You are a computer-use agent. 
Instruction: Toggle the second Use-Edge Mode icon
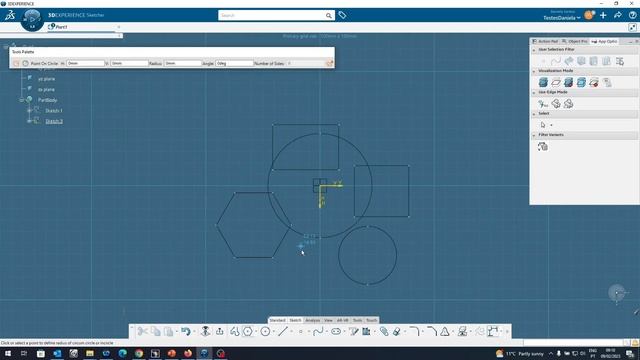click(x=556, y=104)
